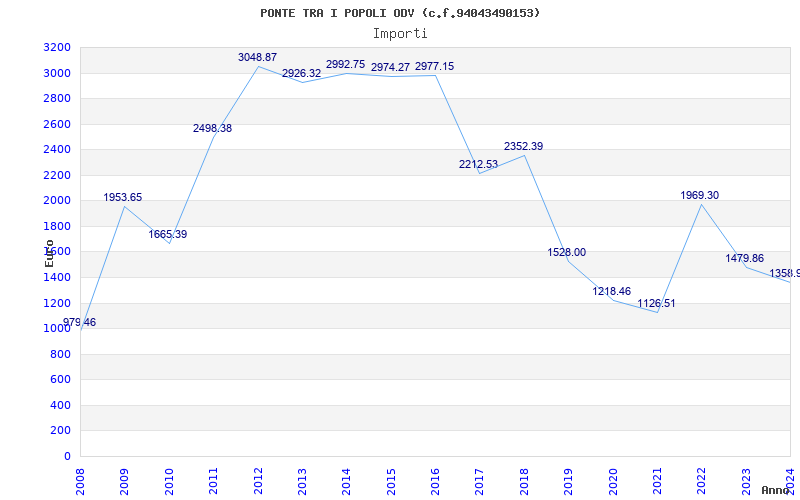Click year 2012 on x-axis
Screen dimensions: 800x500
point(258,481)
